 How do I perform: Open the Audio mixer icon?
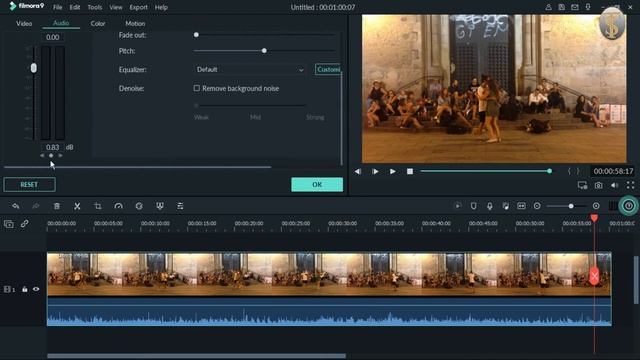(x=505, y=206)
